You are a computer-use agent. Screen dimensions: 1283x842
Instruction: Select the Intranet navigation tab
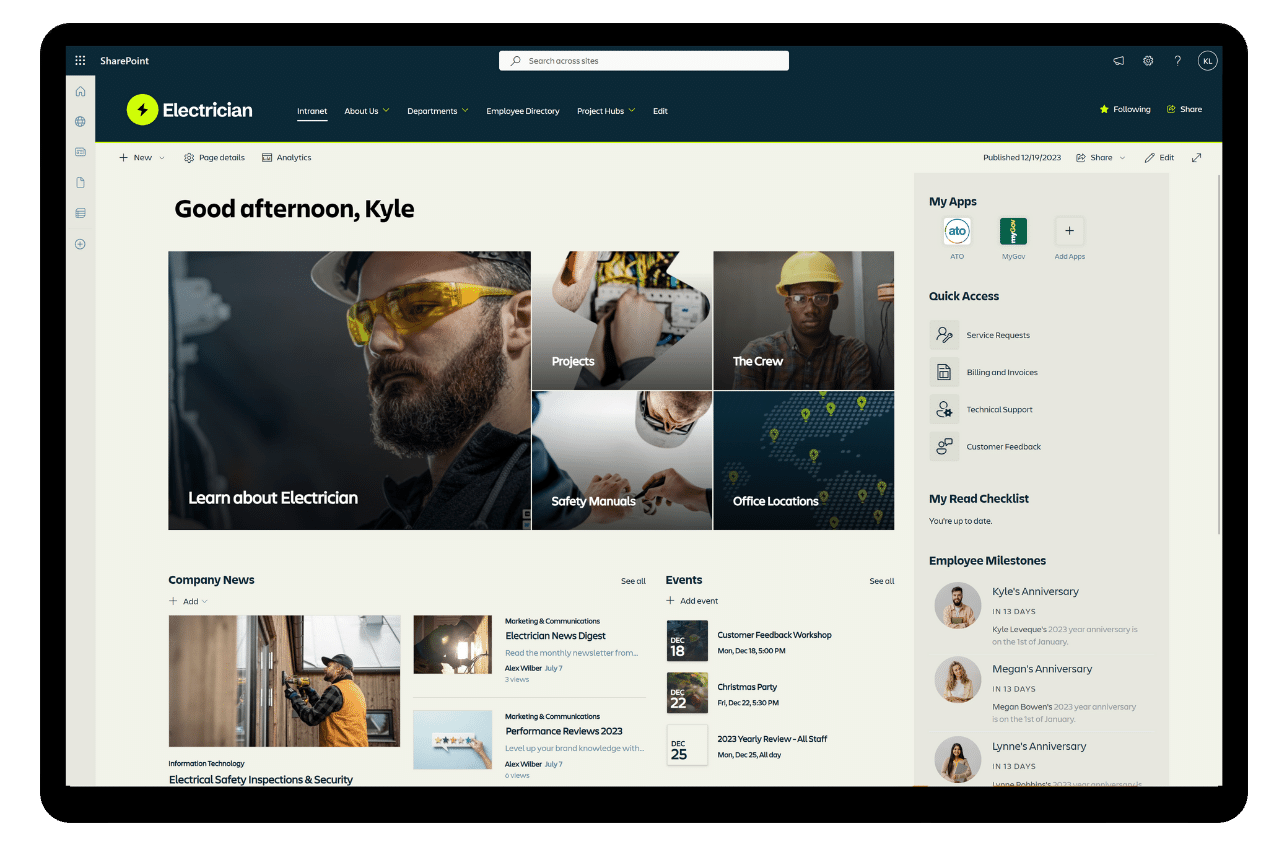tap(312, 111)
